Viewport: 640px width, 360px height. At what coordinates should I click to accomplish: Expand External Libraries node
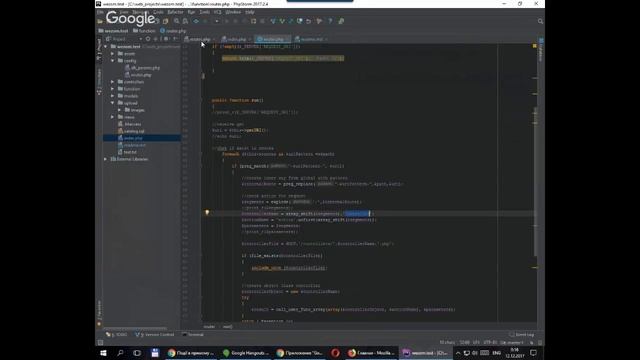106,159
